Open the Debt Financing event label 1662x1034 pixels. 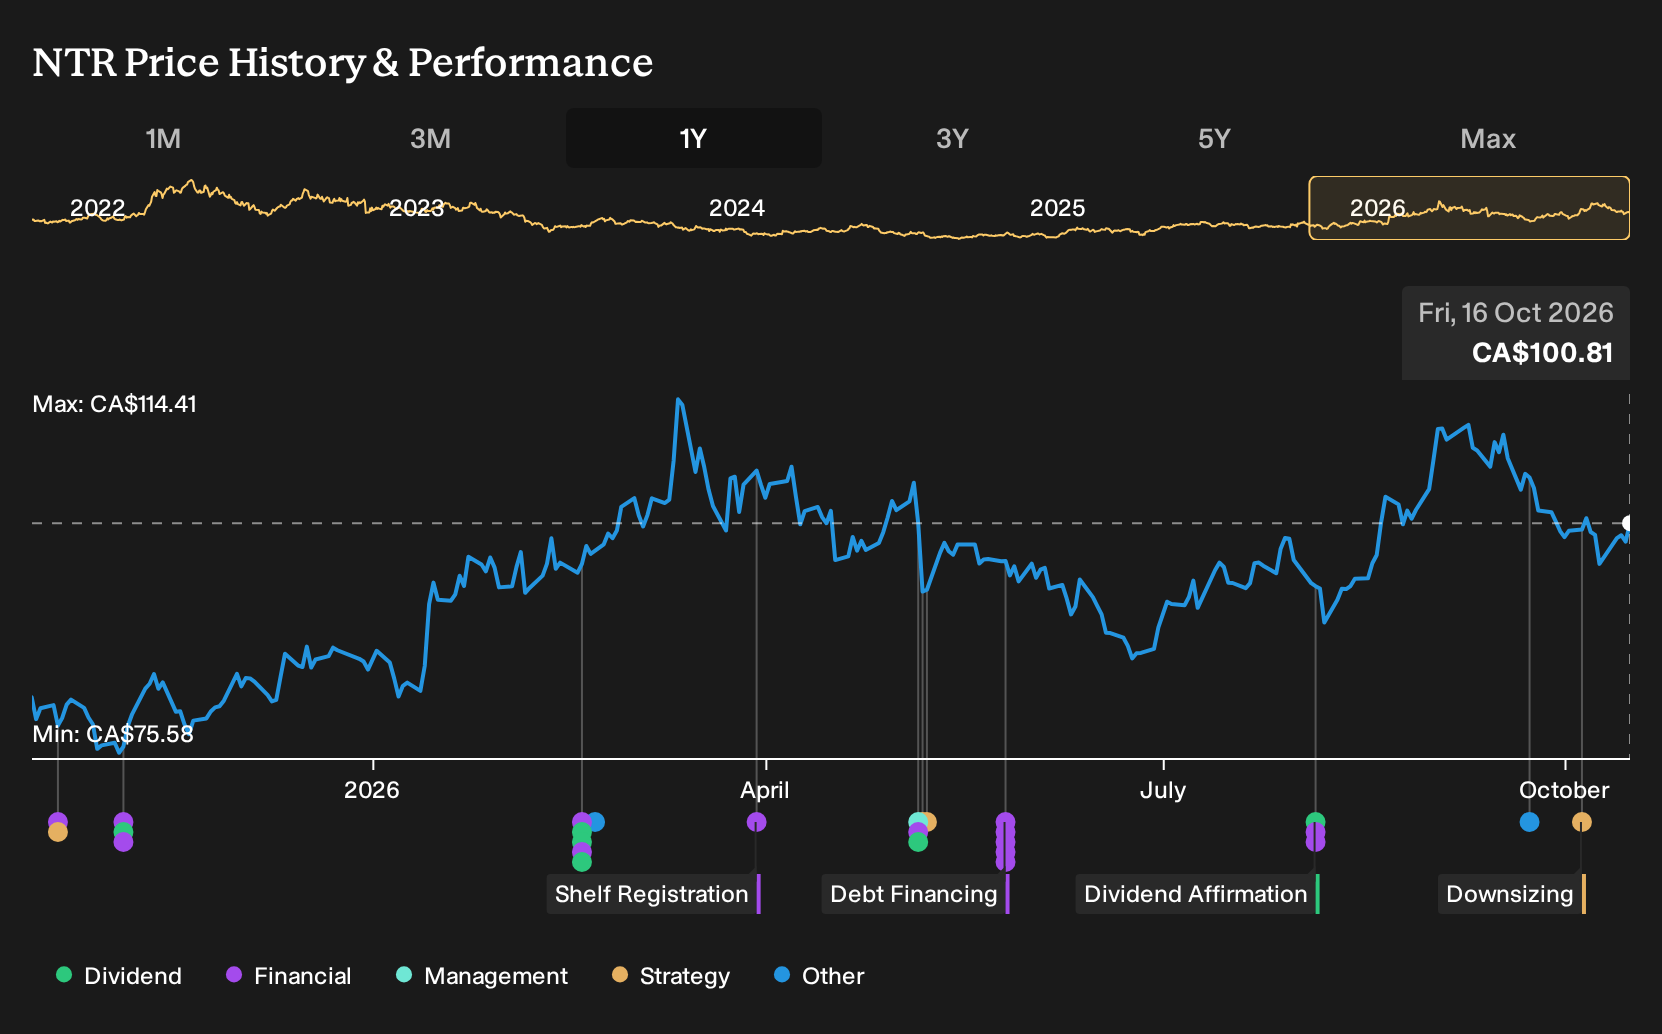(x=916, y=894)
